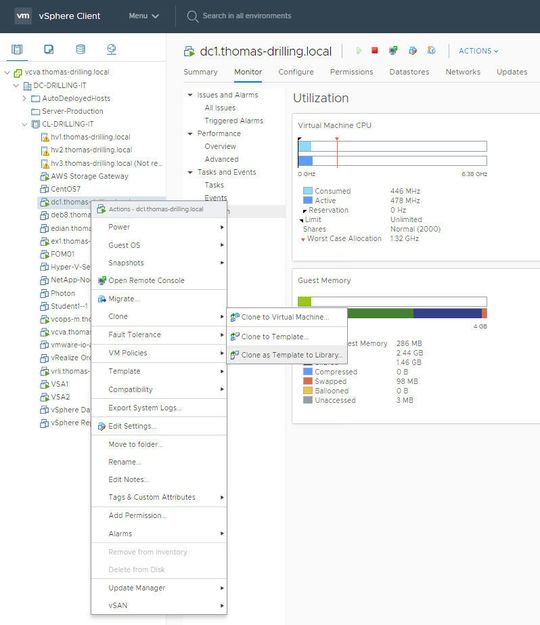Click the VM icon of AWS Storage Gateway
Image resolution: width=540 pixels, height=625 pixels.
tap(44, 176)
